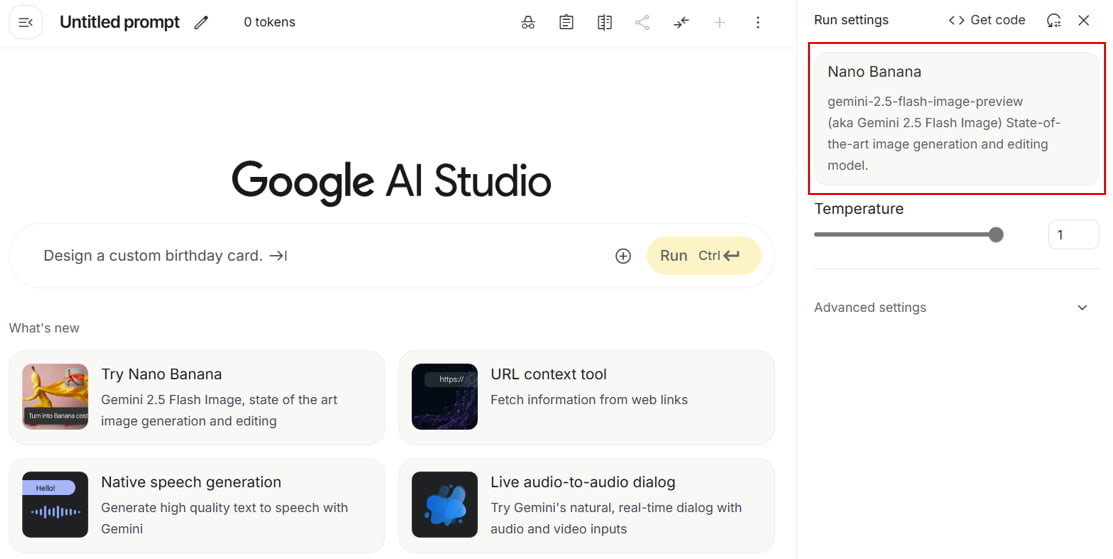Toggle incognito temporary chat mode
Image resolution: width=1113 pixels, height=559 pixels.
528,22
